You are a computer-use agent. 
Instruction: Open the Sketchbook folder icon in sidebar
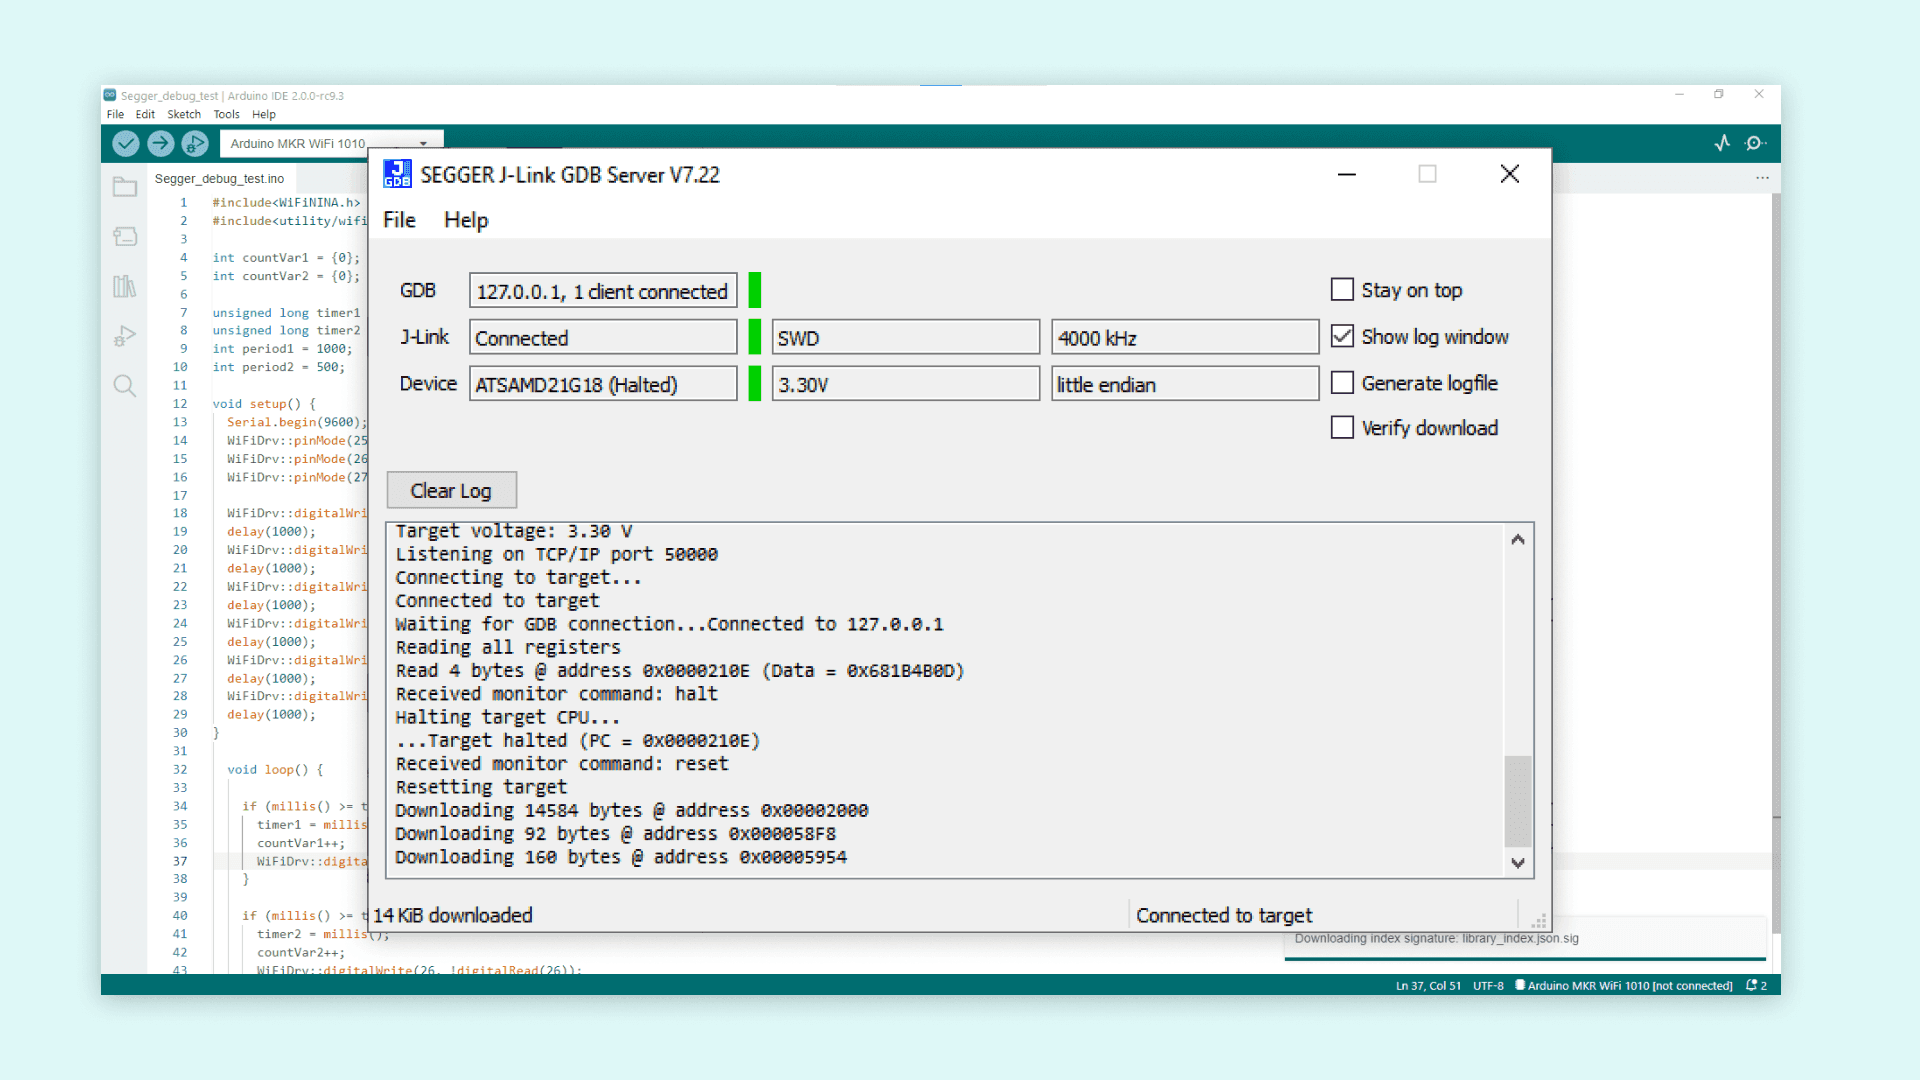(x=125, y=187)
